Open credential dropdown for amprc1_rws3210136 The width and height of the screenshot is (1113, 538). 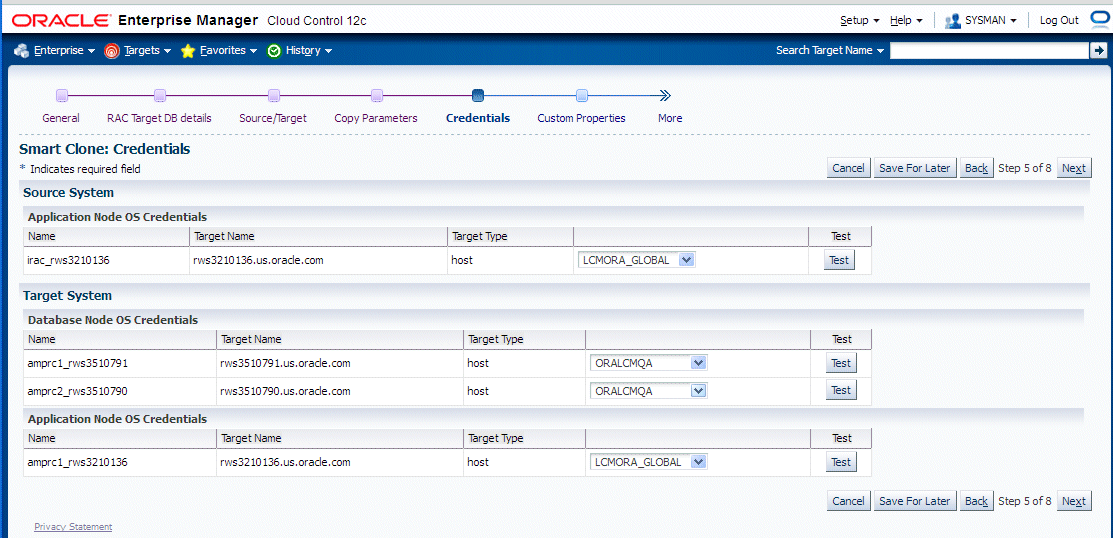(x=649, y=462)
